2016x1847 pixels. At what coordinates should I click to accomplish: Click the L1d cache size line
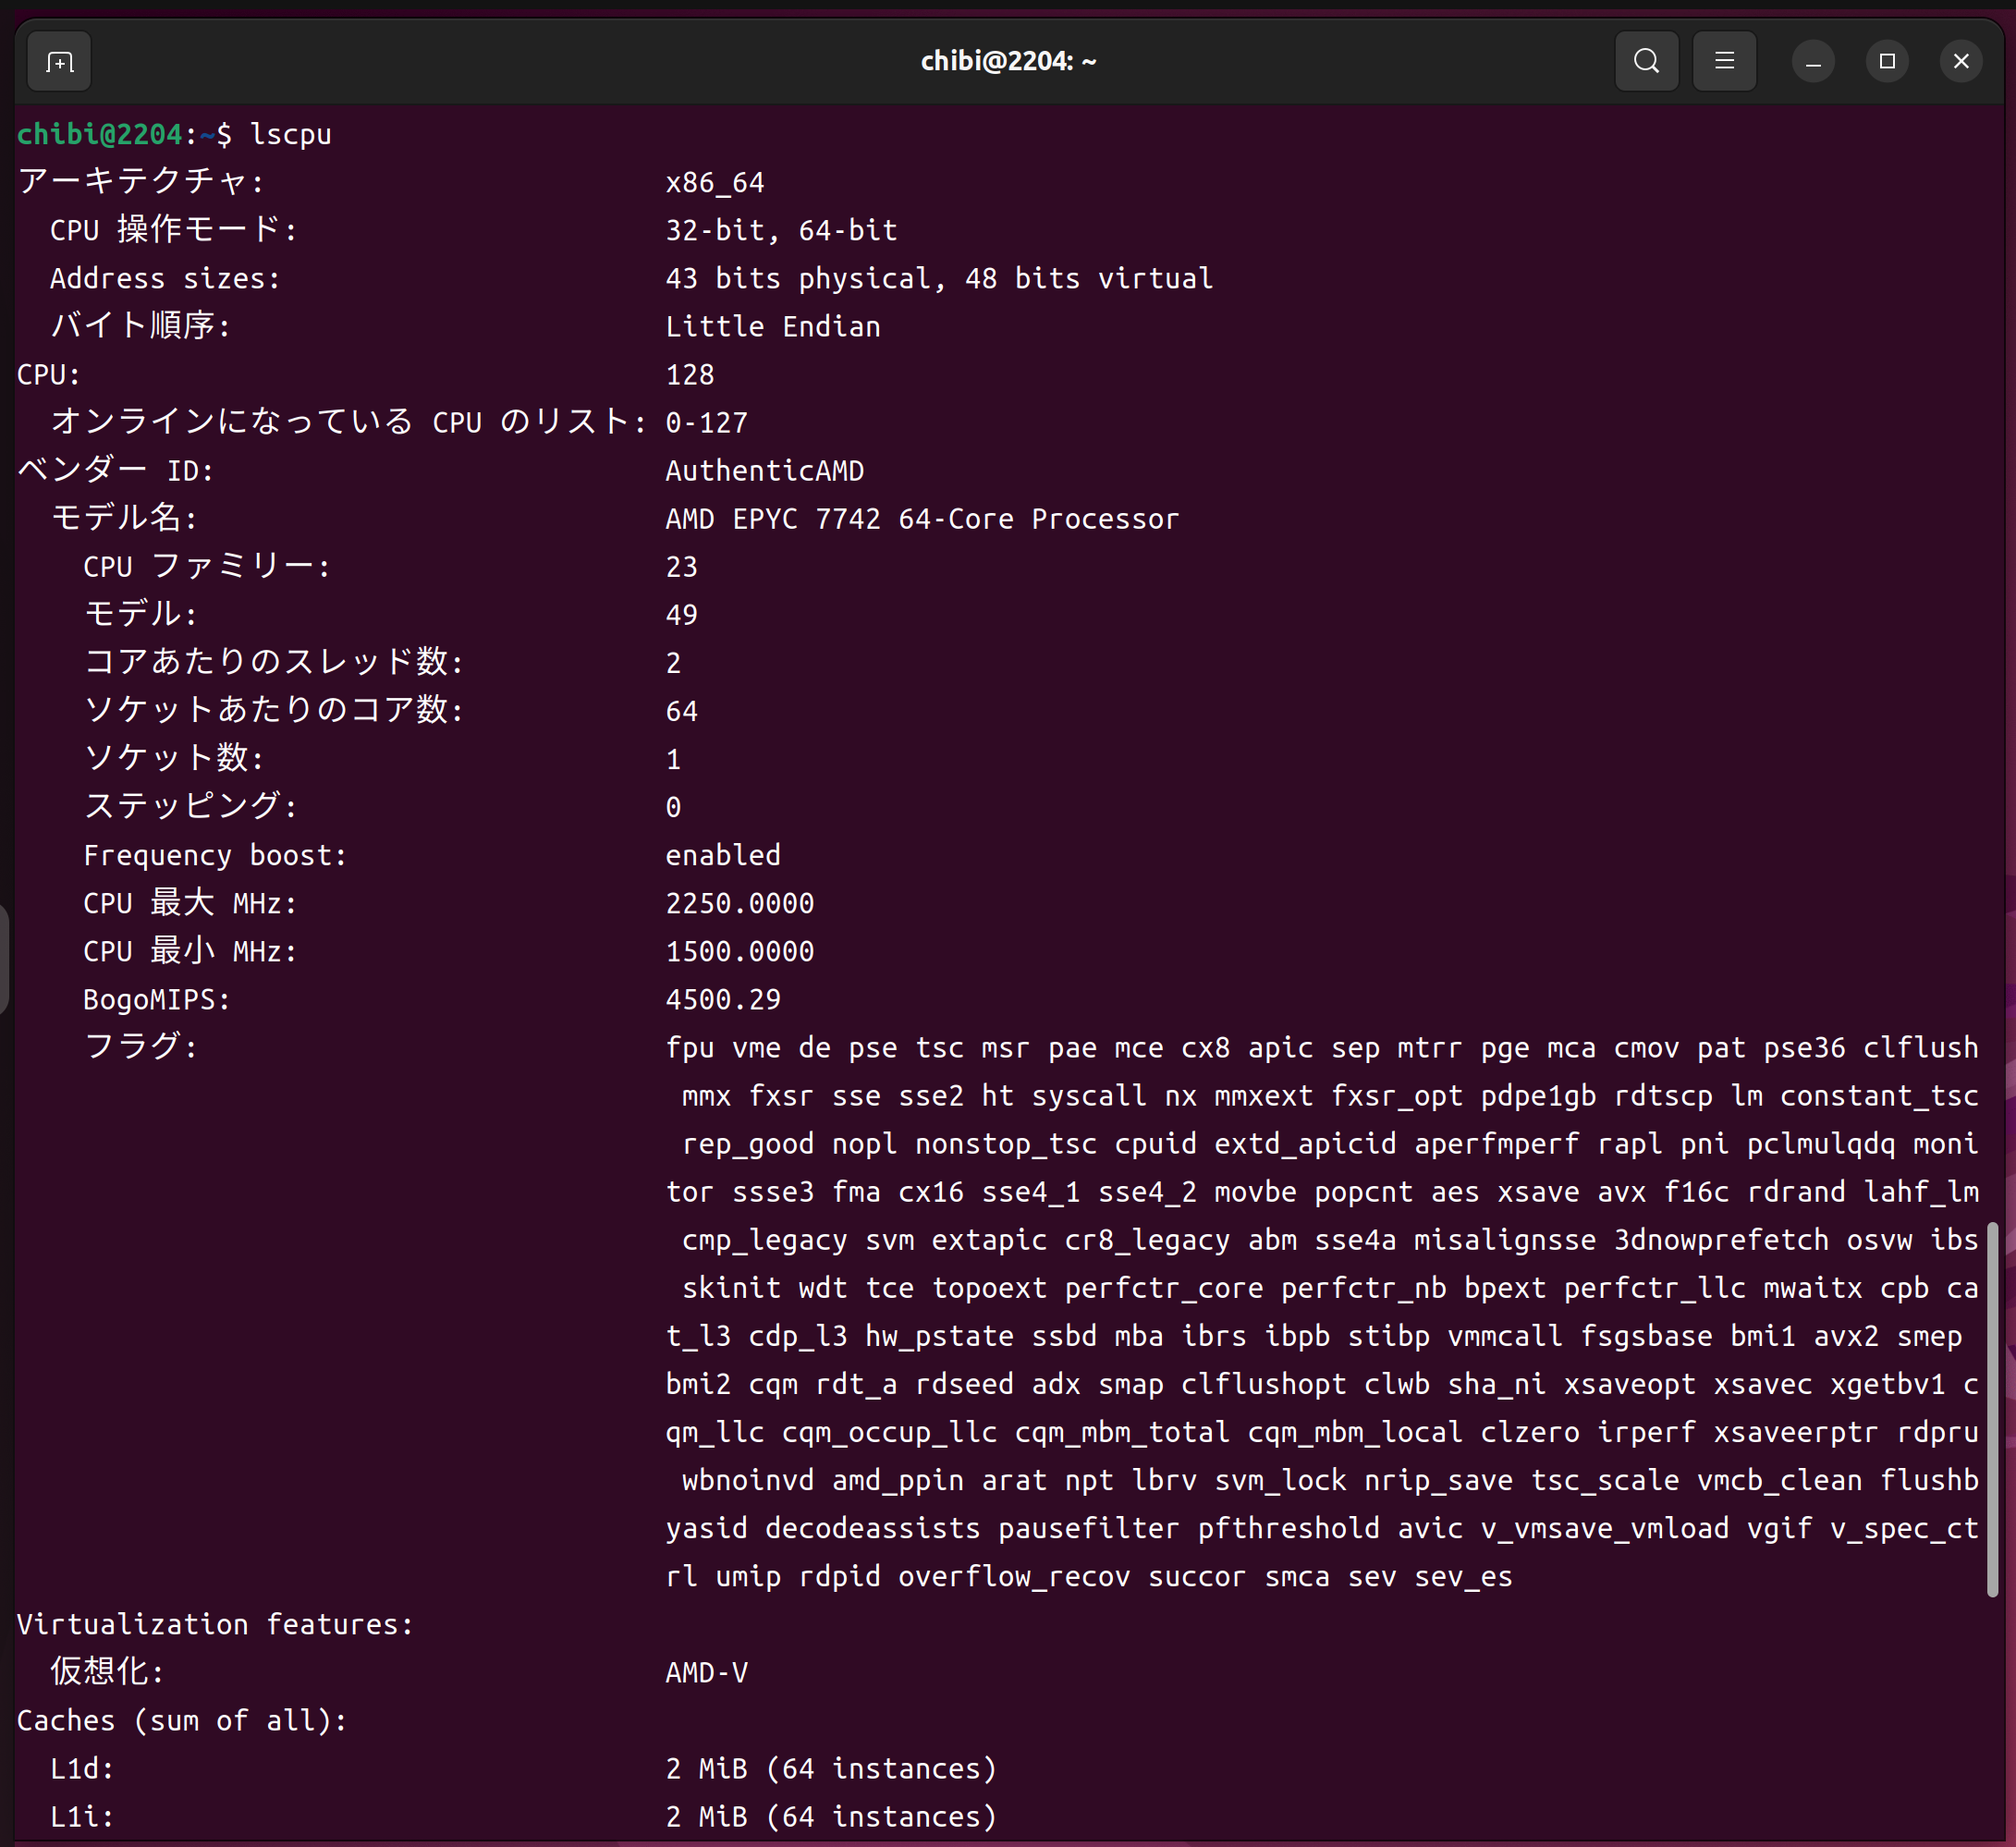(831, 1768)
